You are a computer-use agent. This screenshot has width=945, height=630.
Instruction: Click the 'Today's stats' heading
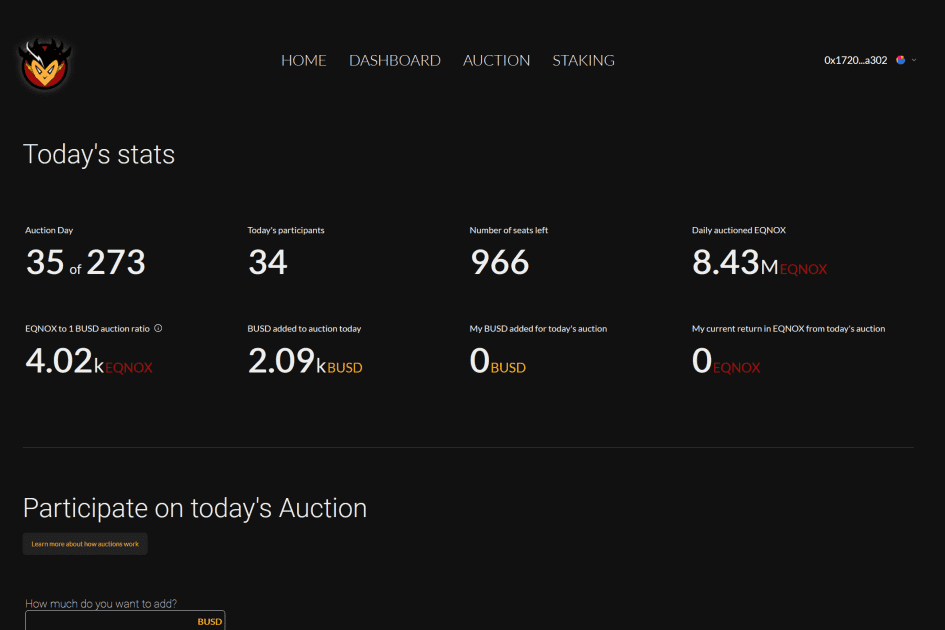coord(99,154)
